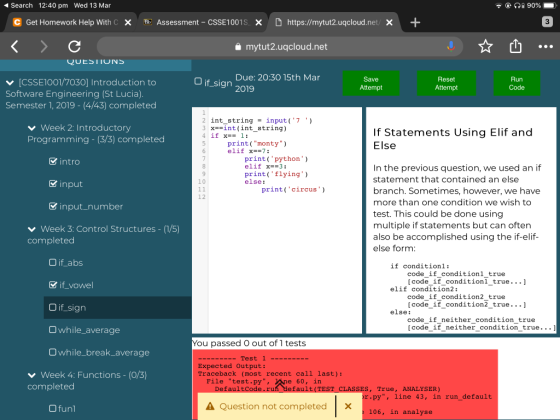This screenshot has height=420, width=560.
Task: Click the Save Attempt button
Action: (x=371, y=83)
